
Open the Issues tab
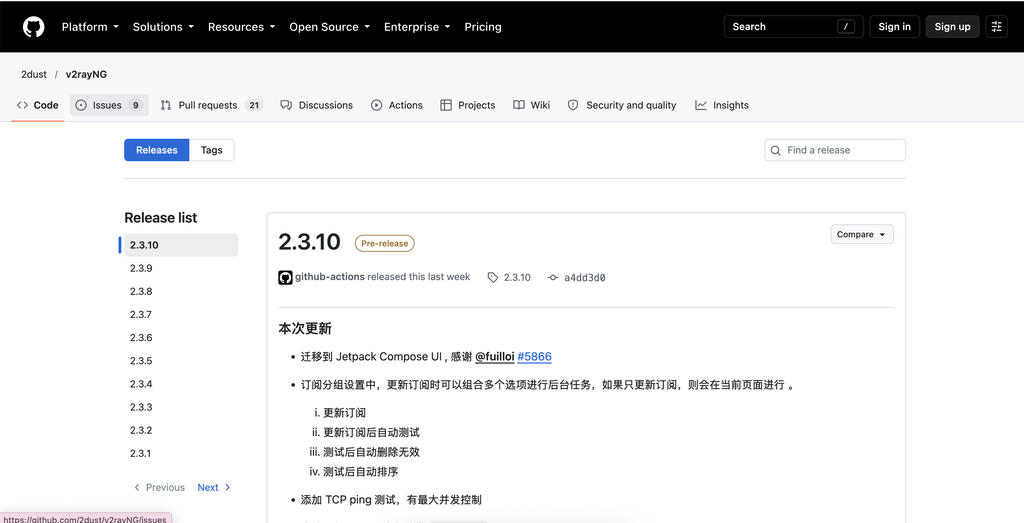click(109, 105)
